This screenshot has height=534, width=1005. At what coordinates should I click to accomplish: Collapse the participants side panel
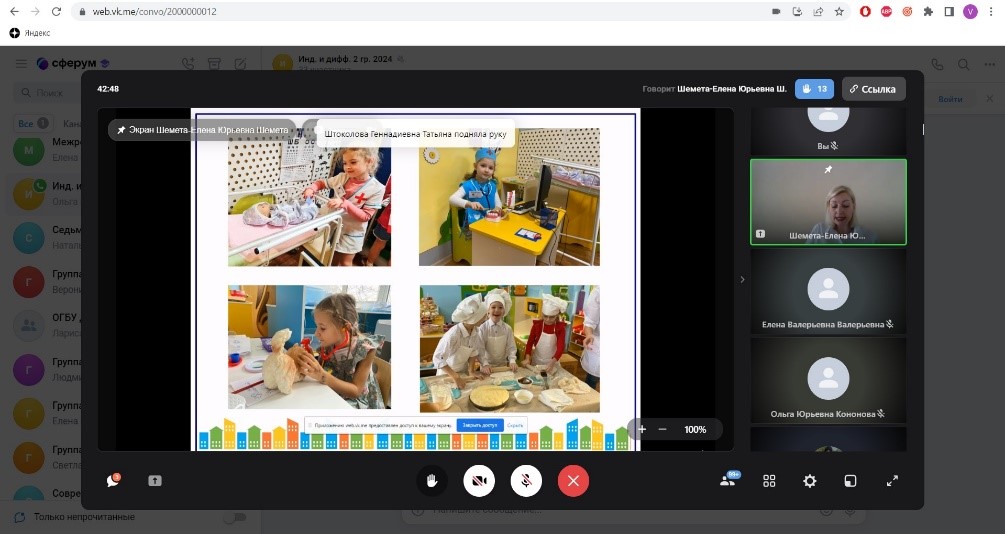click(x=742, y=280)
